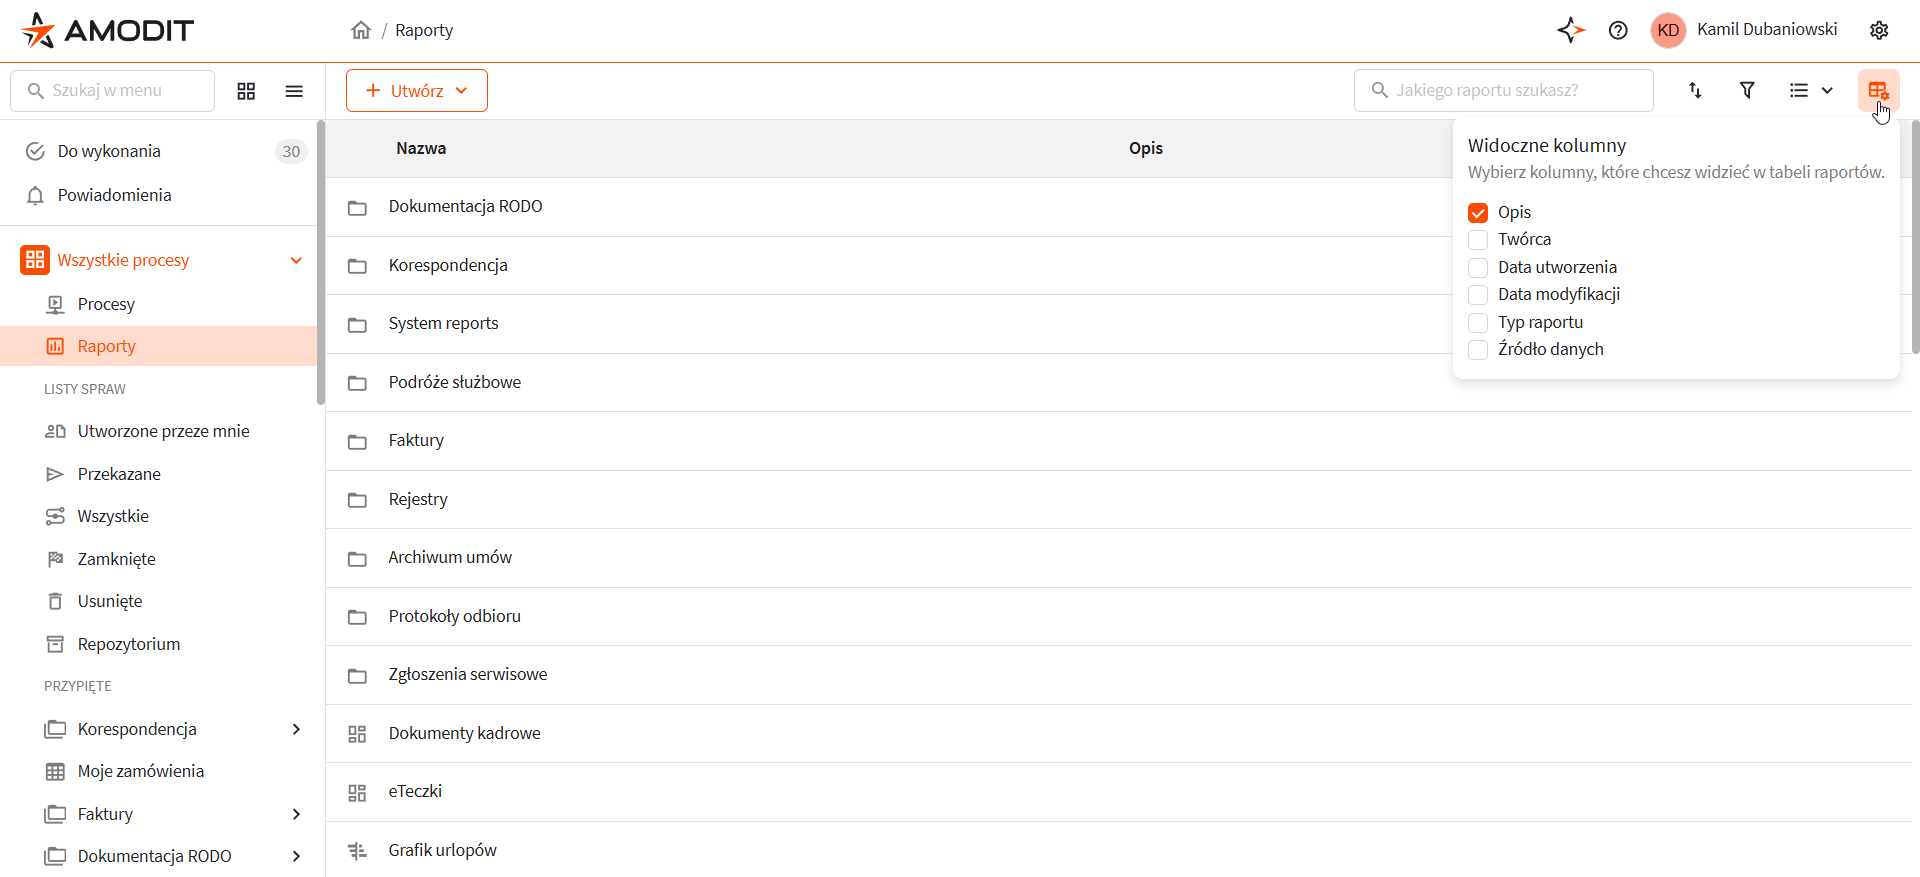Check the Data modyfikacji column checkbox
Screen dimensions: 1920x877
pyautogui.click(x=1478, y=295)
